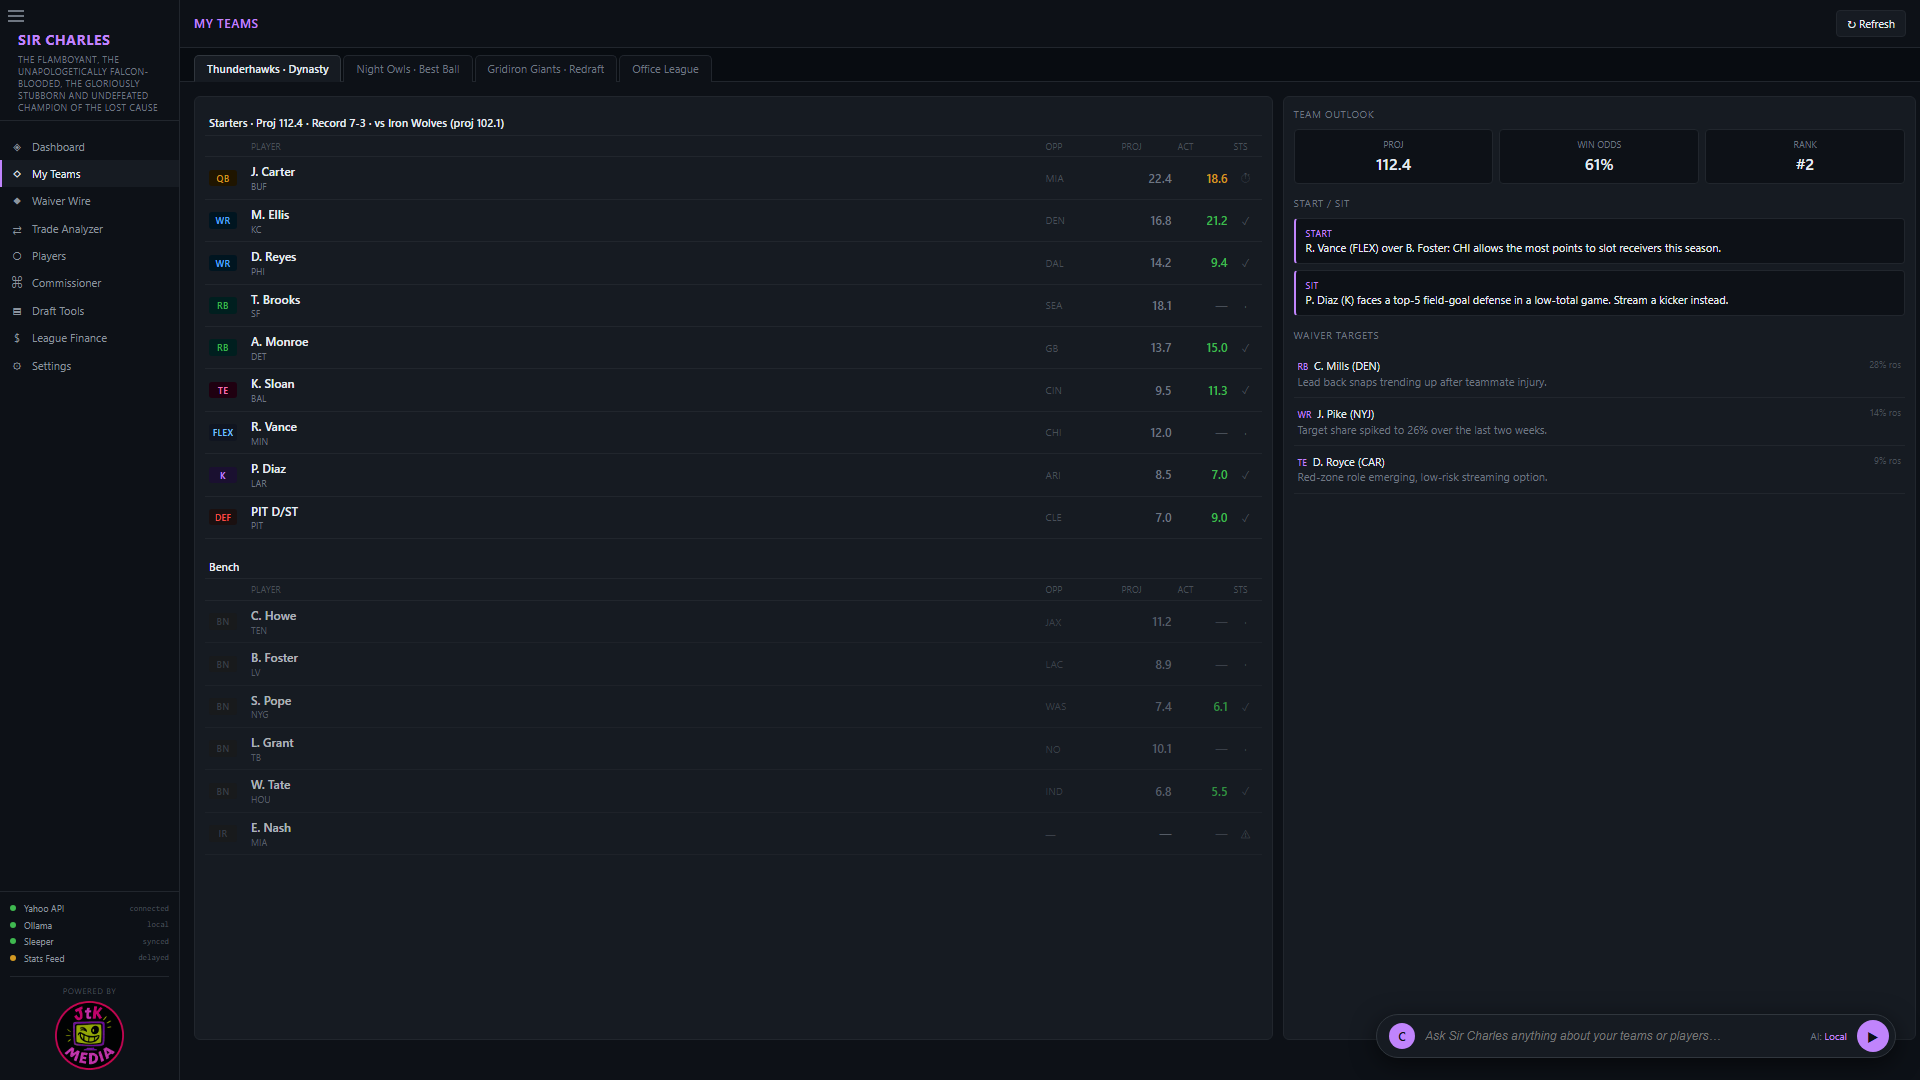Toggle the AI: Local model selector
The height and width of the screenshot is (1080, 1920).
(x=1828, y=1037)
